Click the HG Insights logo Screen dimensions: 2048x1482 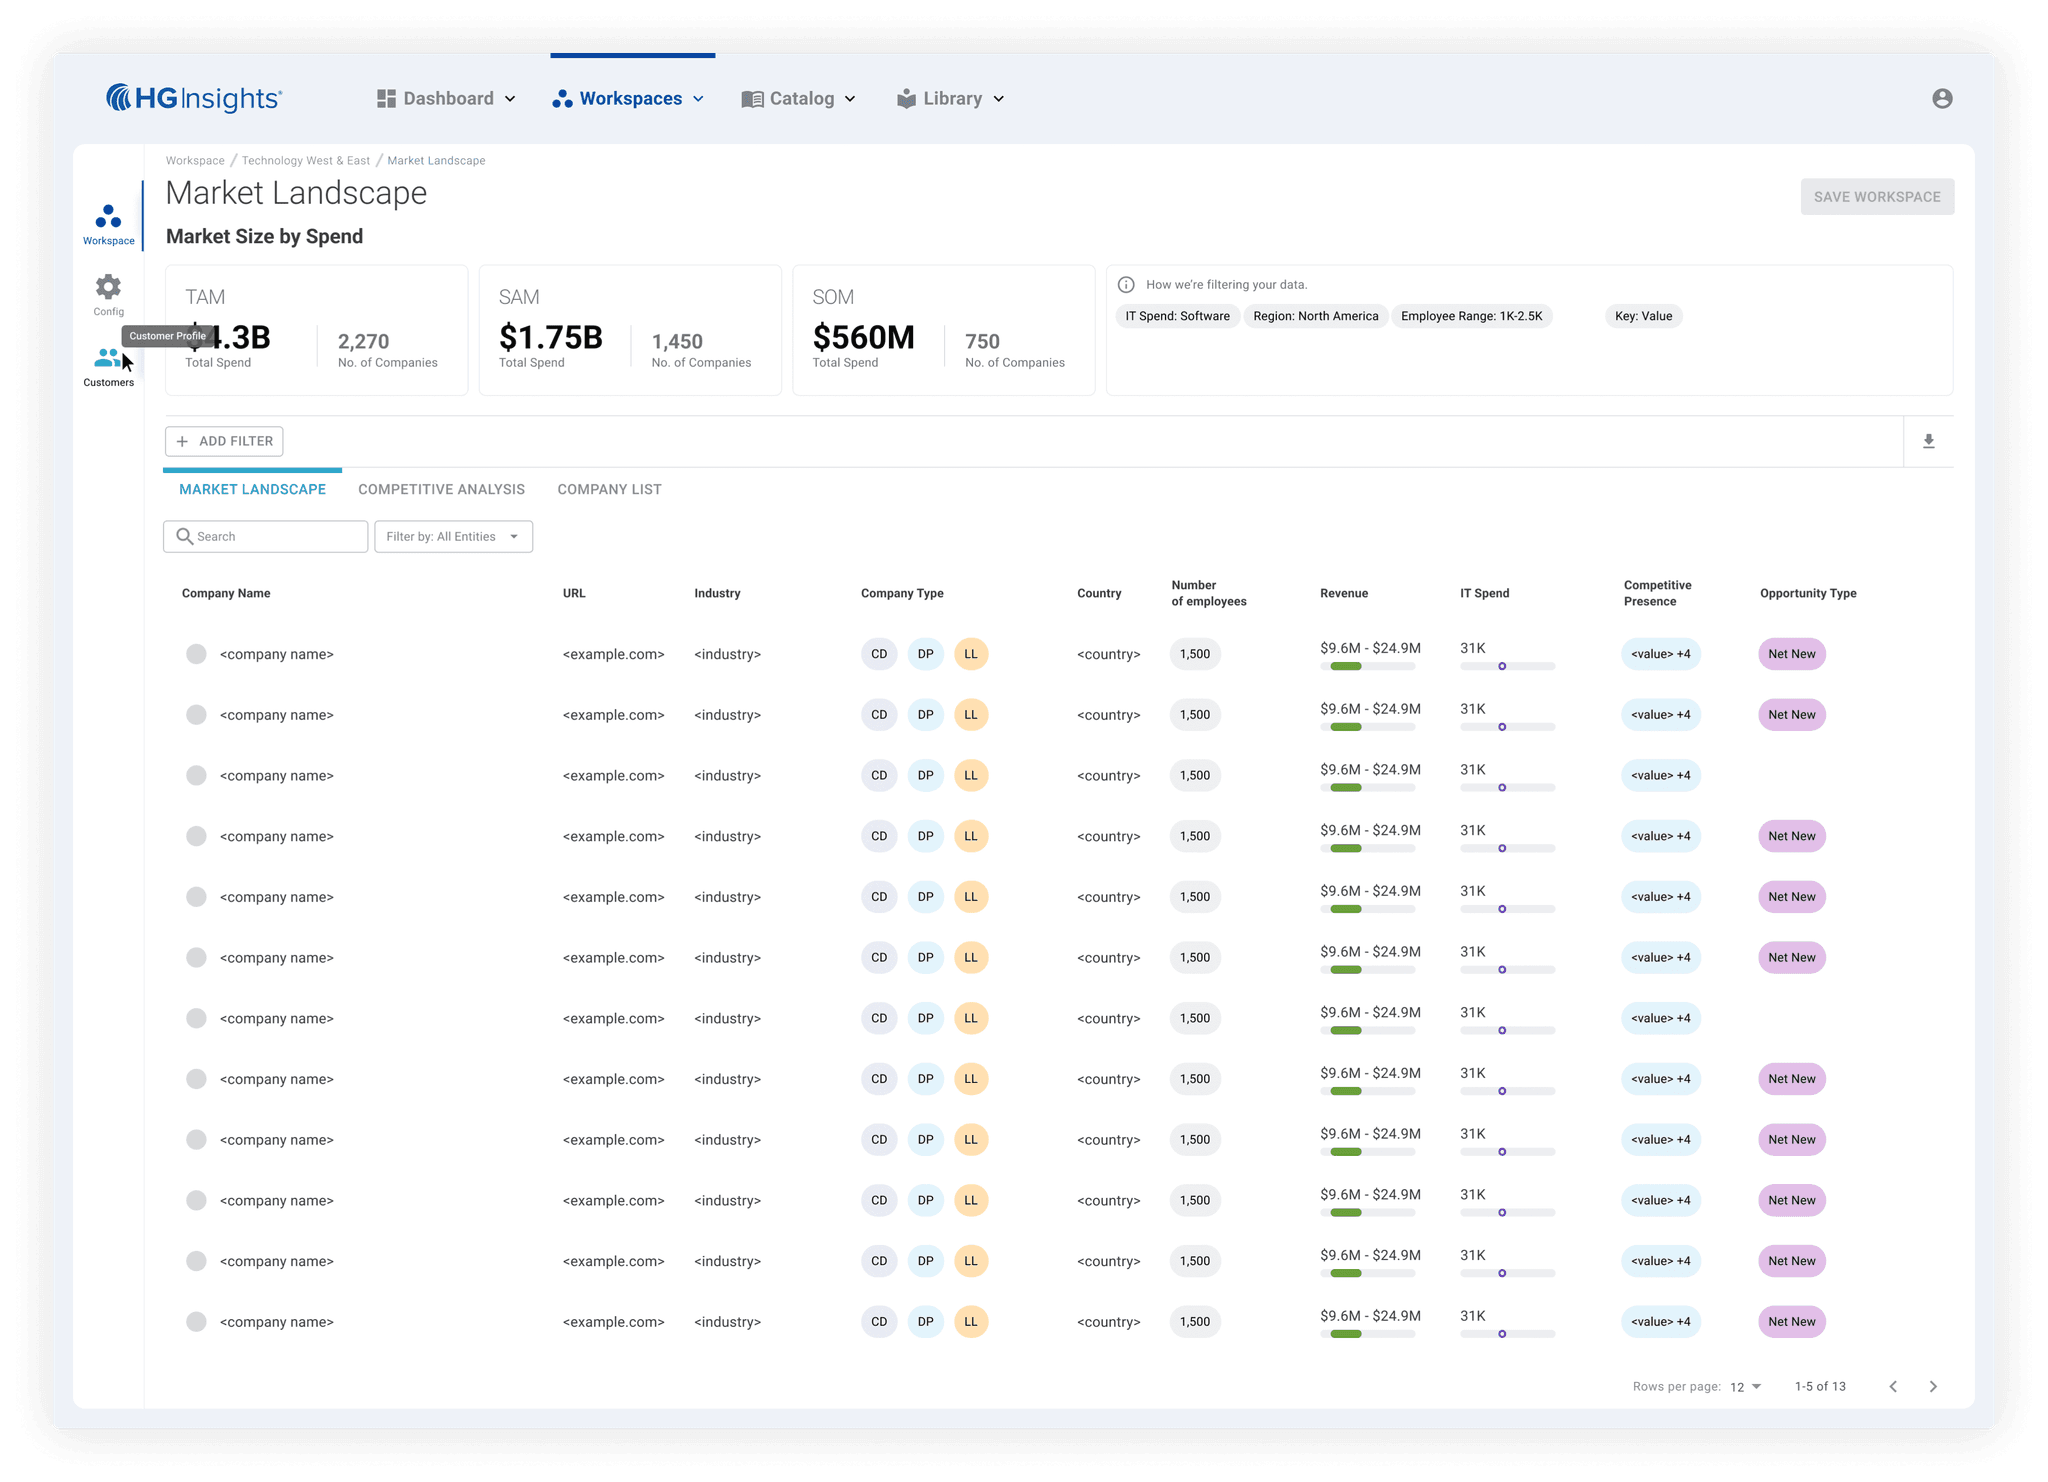[x=195, y=98]
